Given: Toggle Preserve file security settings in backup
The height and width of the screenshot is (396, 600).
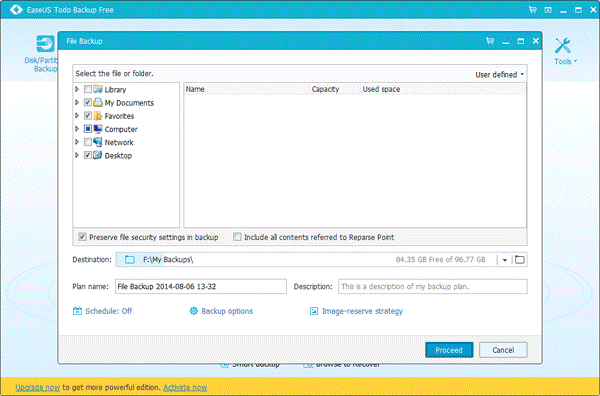Looking at the screenshot, I should (x=82, y=237).
